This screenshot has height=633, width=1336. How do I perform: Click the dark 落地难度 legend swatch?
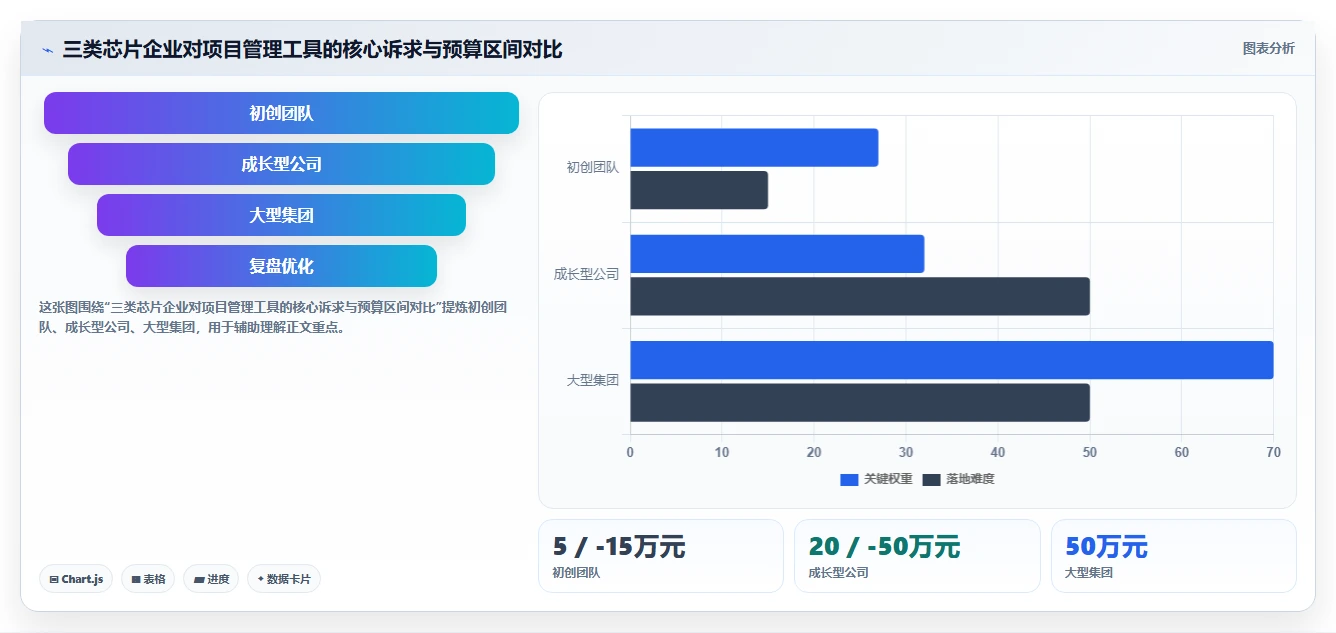click(x=931, y=479)
